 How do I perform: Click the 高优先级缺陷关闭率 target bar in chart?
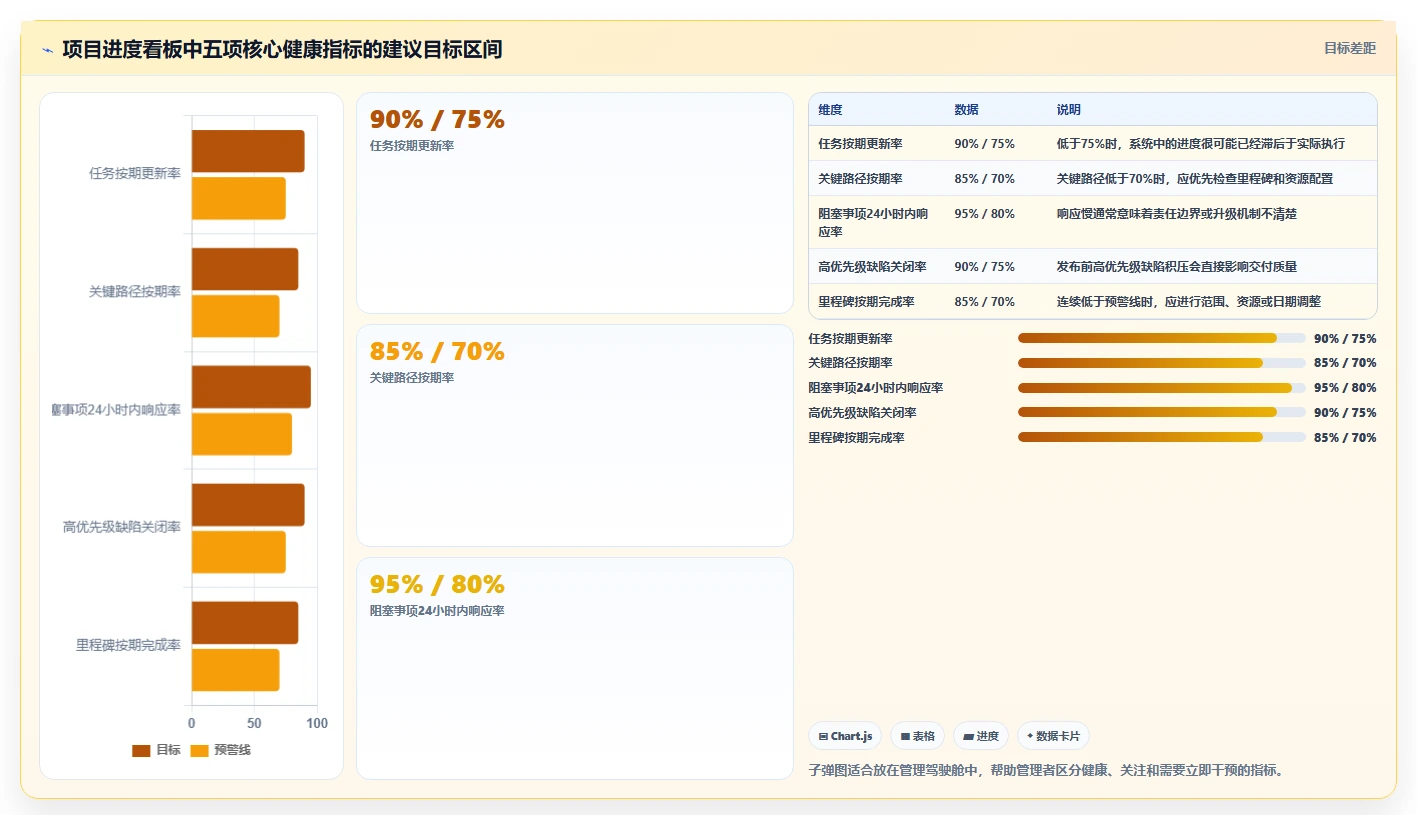coord(248,505)
